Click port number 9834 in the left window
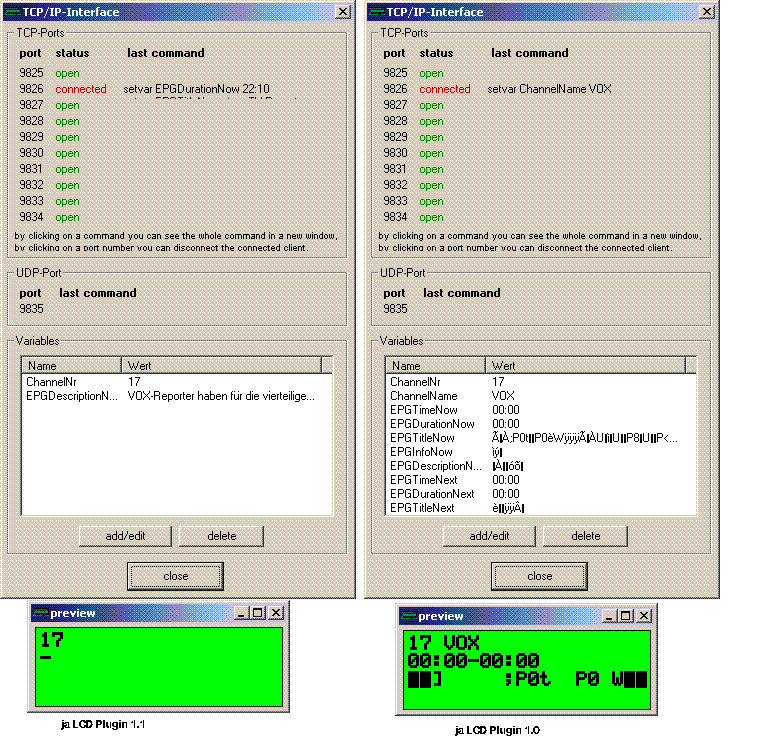 coord(31,217)
